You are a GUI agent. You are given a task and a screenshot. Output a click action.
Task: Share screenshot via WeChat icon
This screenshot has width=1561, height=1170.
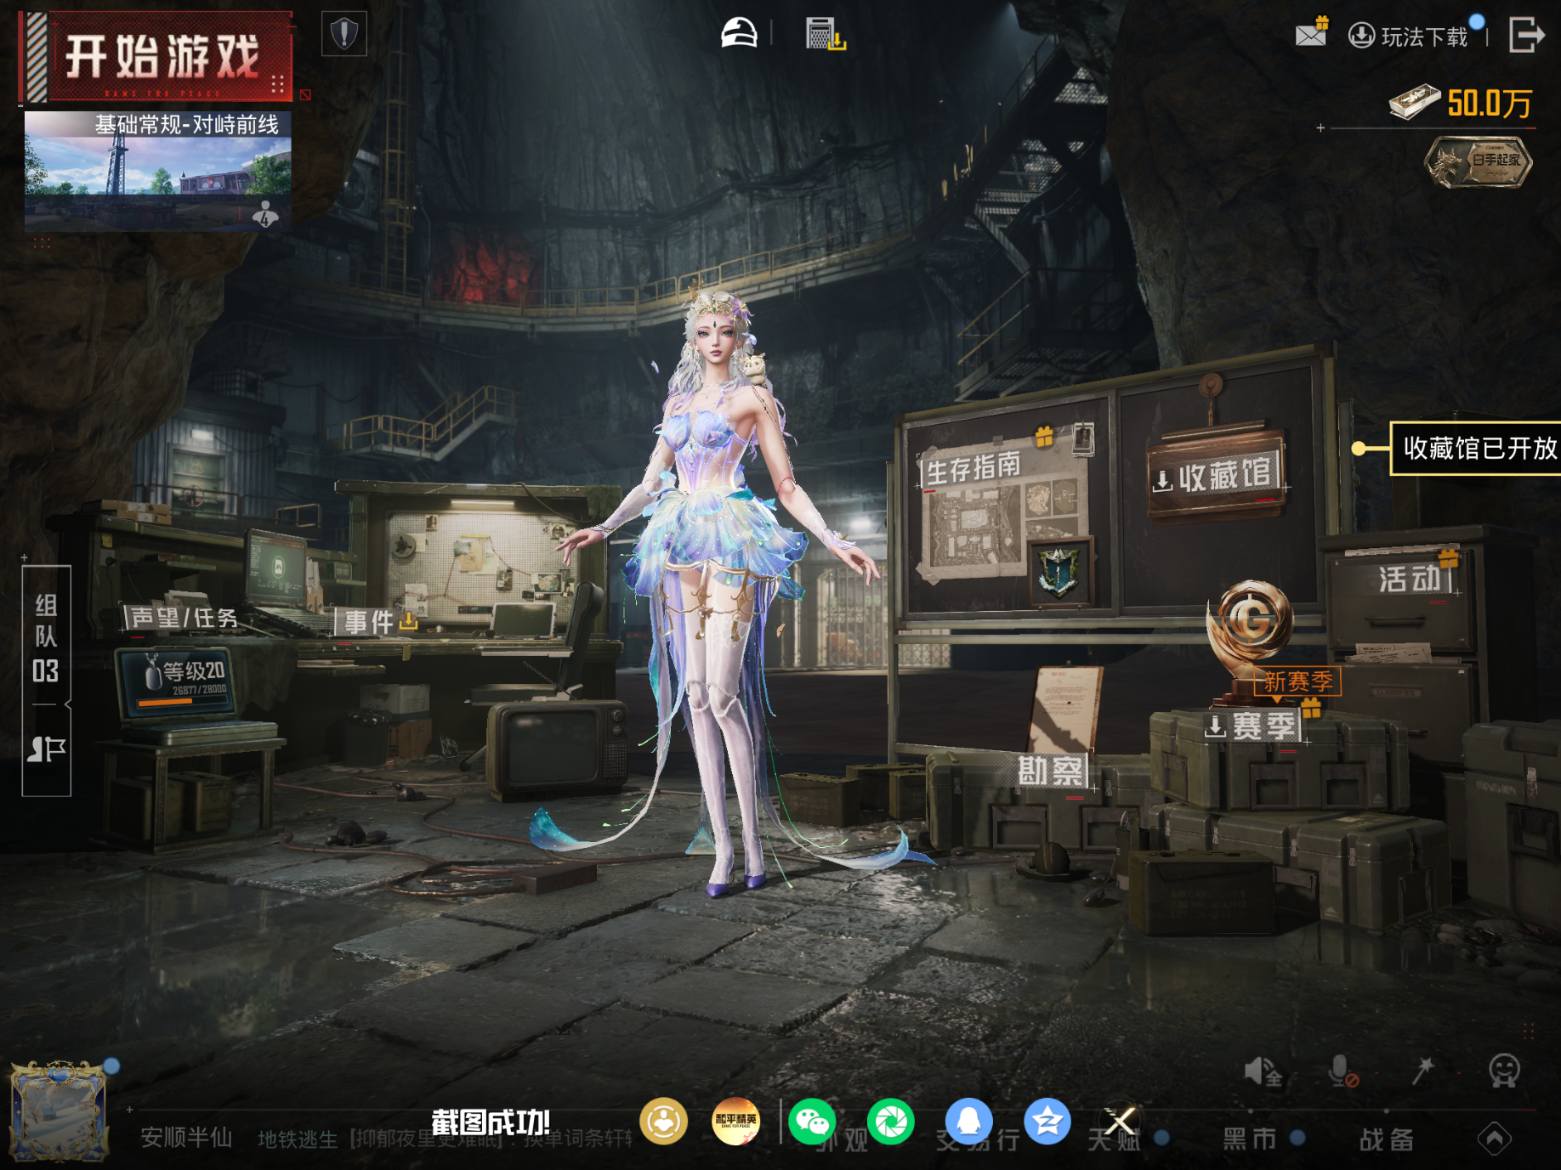[811, 1122]
